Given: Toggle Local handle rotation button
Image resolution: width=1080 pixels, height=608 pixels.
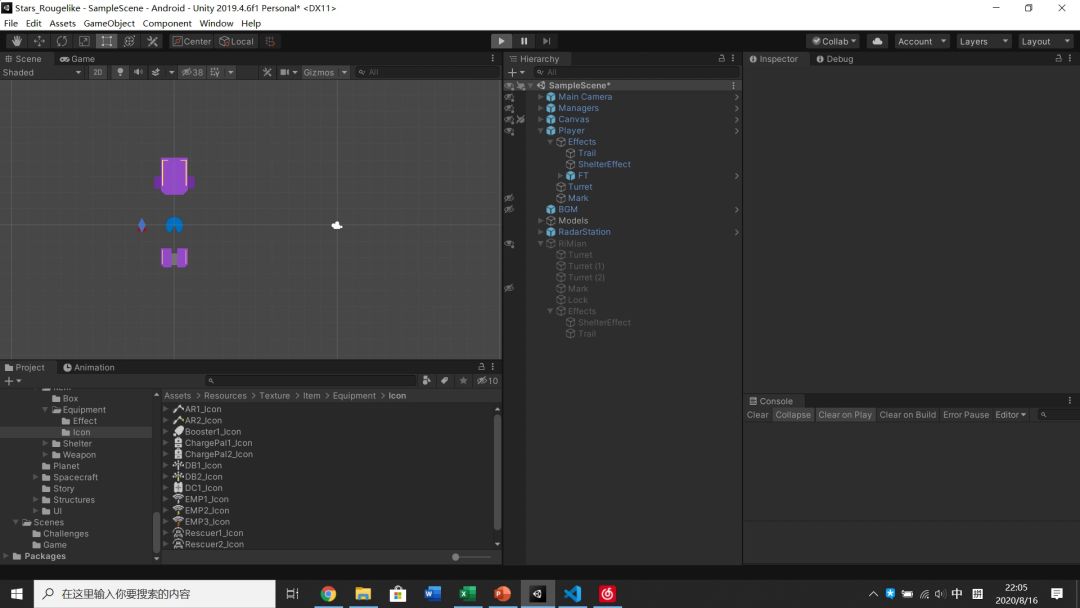Looking at the screenshot, I should tap(236, 41).
